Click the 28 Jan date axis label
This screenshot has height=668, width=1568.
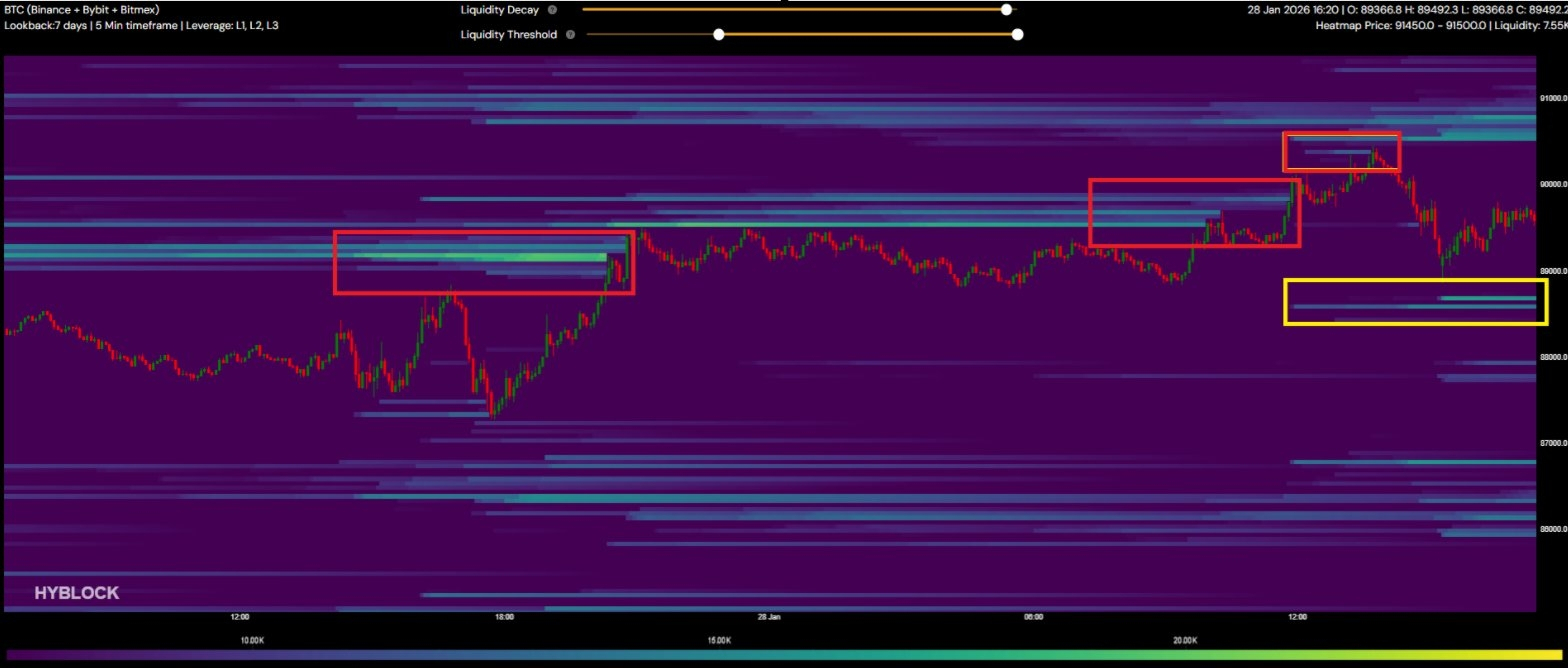[x=769, y=617]
